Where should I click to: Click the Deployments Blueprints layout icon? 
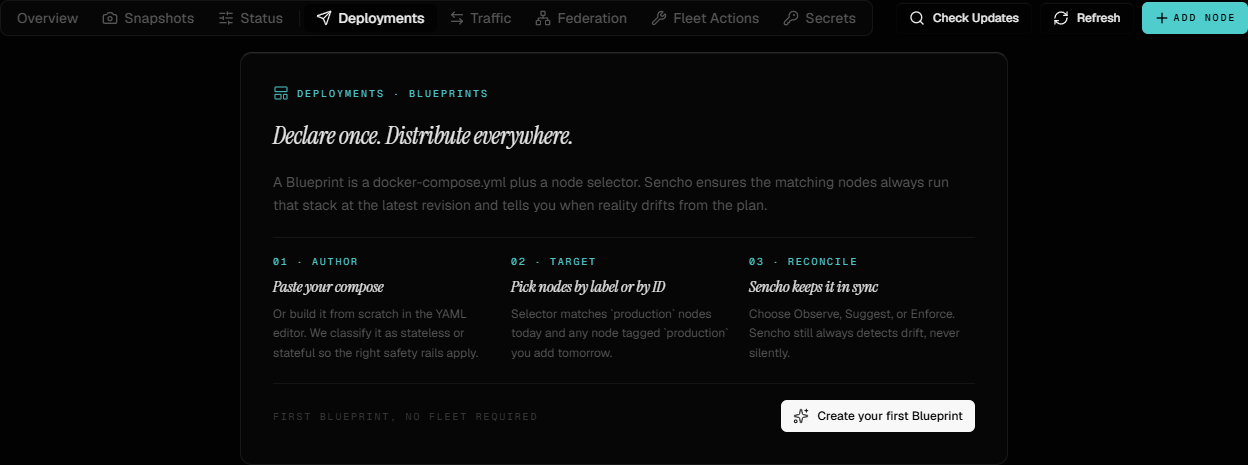pyautogui.click(x=281, y=93)
